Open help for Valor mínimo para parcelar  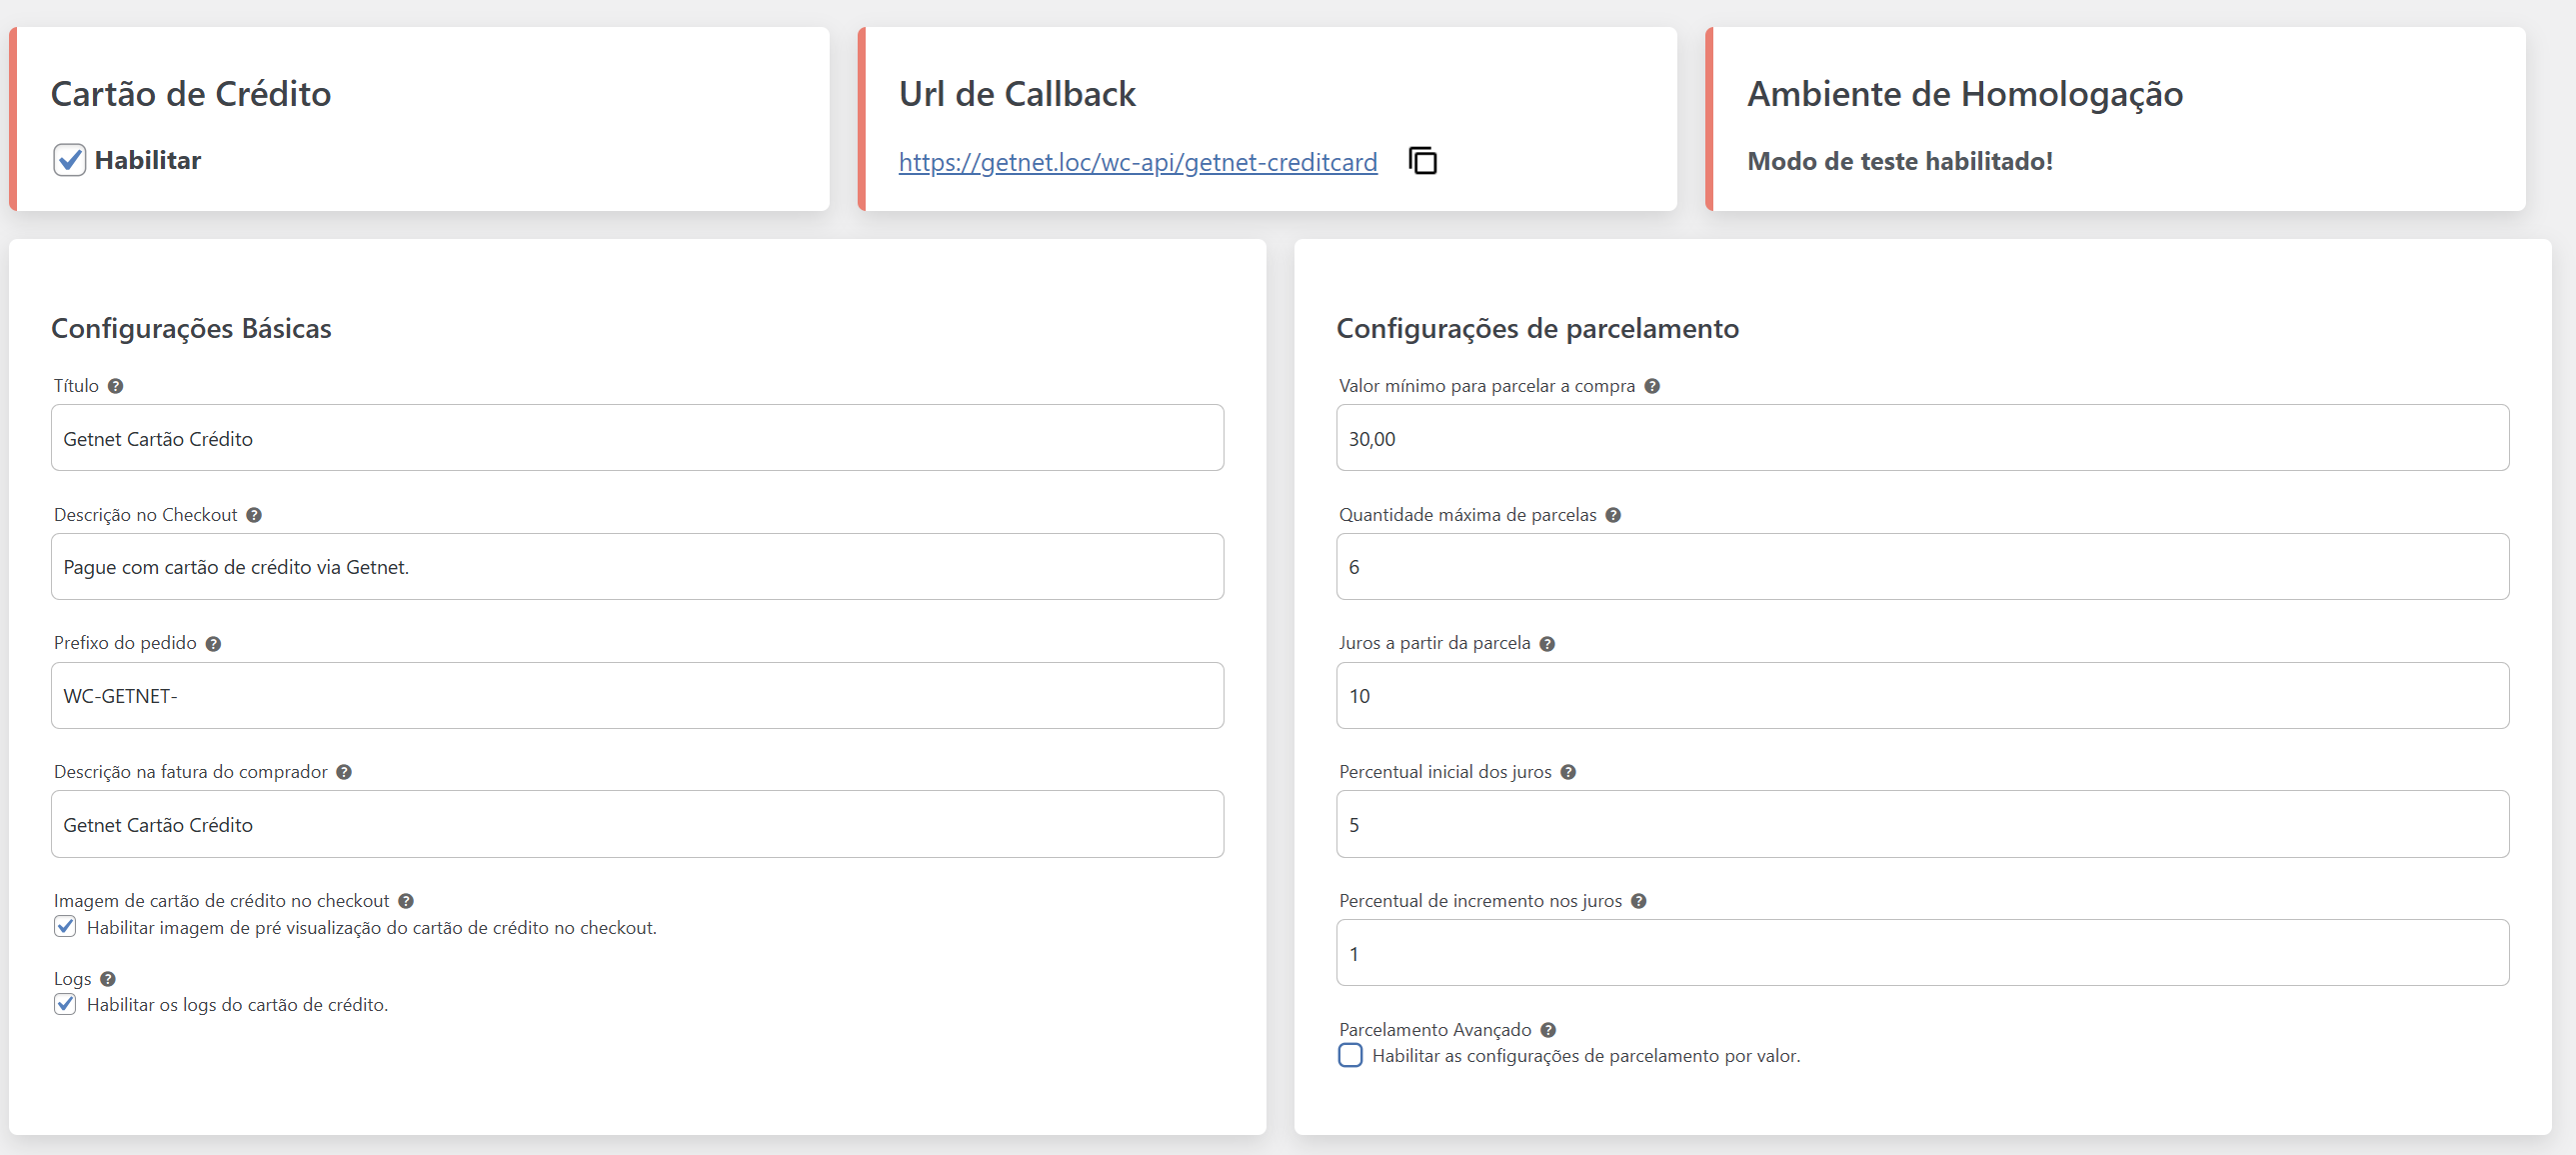click(1652, 386)
